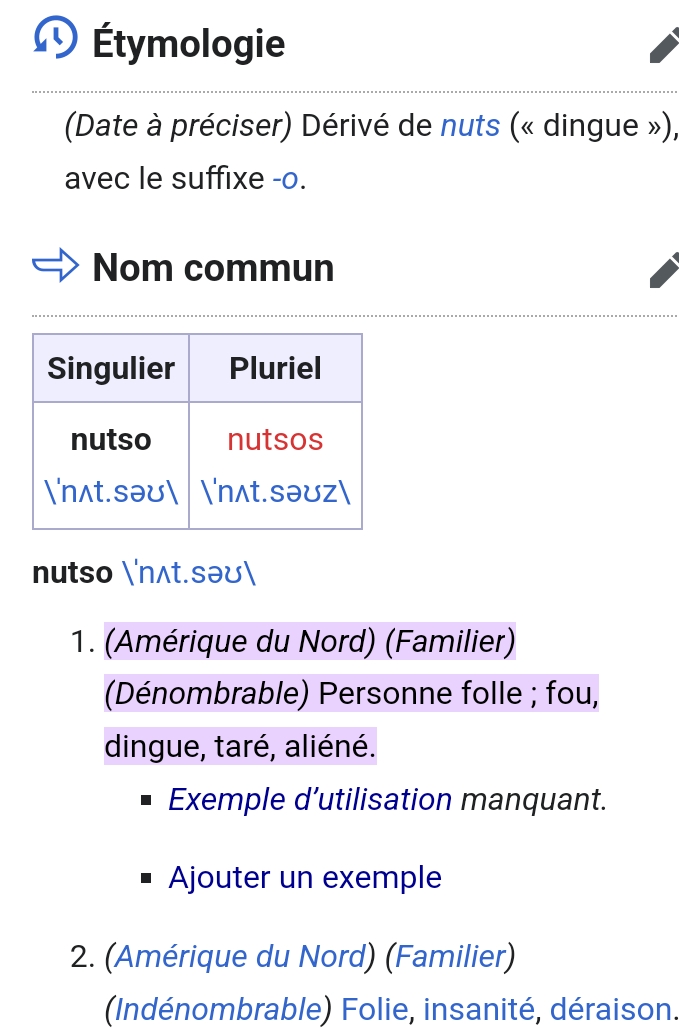Click the singular pronunciation in the table

(111, 492)
